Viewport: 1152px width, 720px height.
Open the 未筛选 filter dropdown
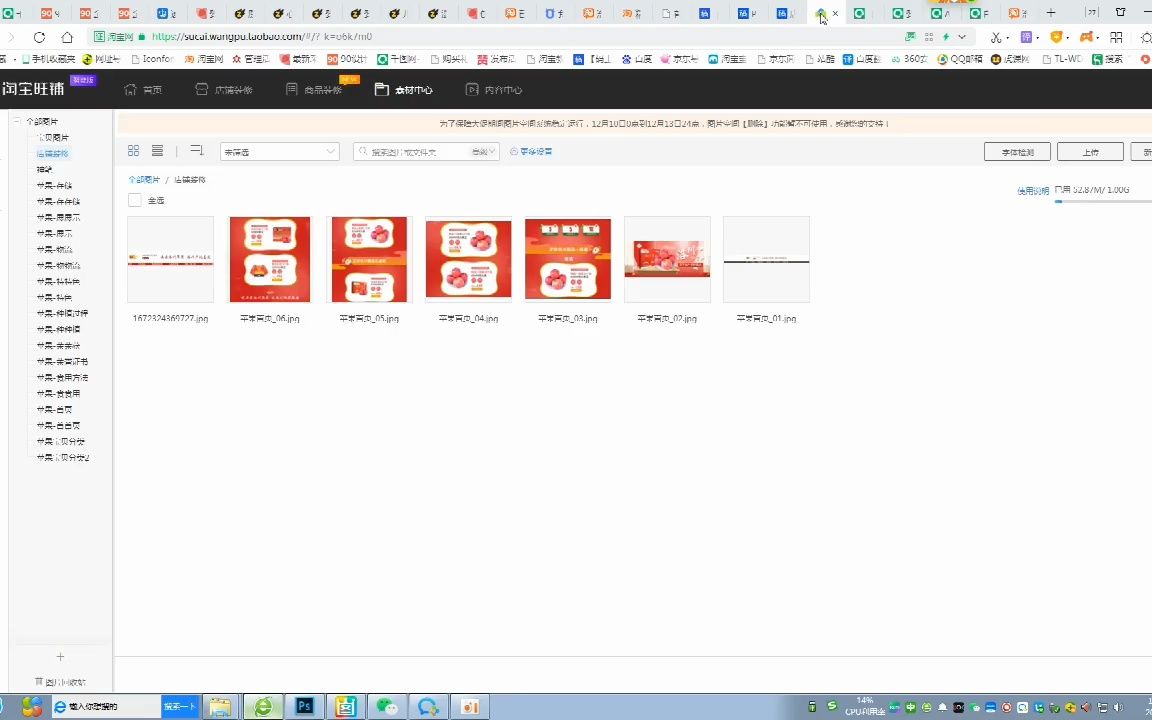[278, 151]
